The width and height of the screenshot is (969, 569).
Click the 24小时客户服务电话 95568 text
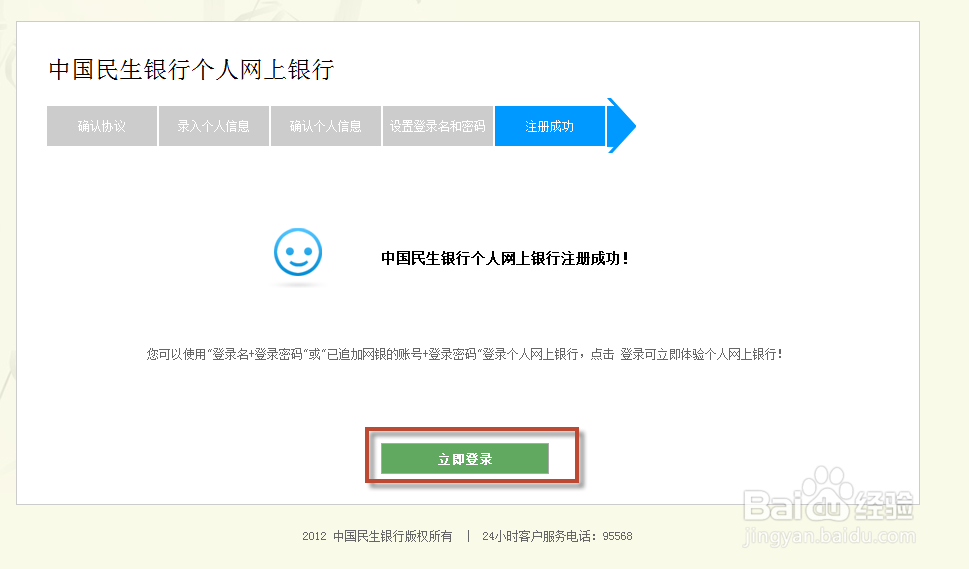557,536
